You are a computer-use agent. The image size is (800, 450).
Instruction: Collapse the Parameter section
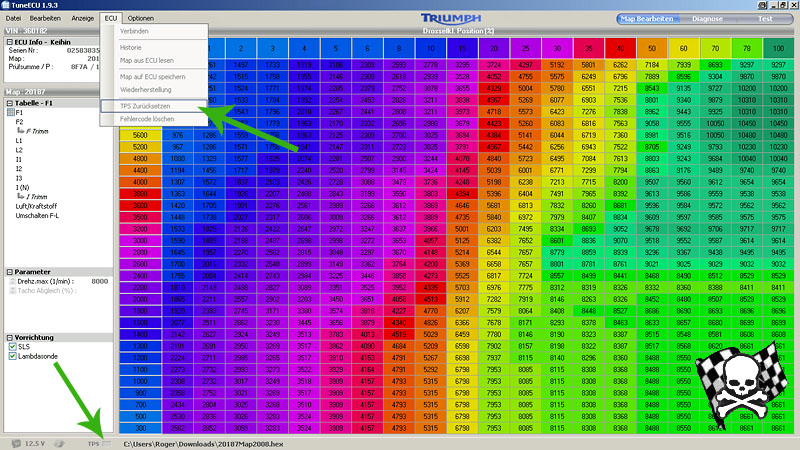(8, 271)
